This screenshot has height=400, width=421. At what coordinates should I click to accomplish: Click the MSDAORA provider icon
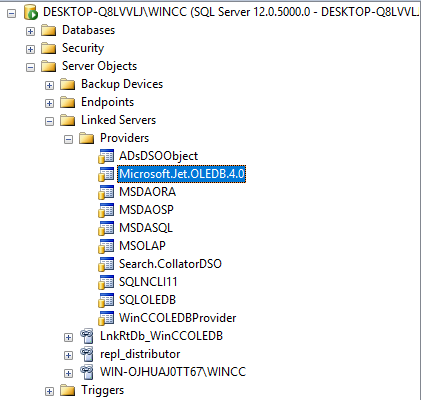coord(106,192)
